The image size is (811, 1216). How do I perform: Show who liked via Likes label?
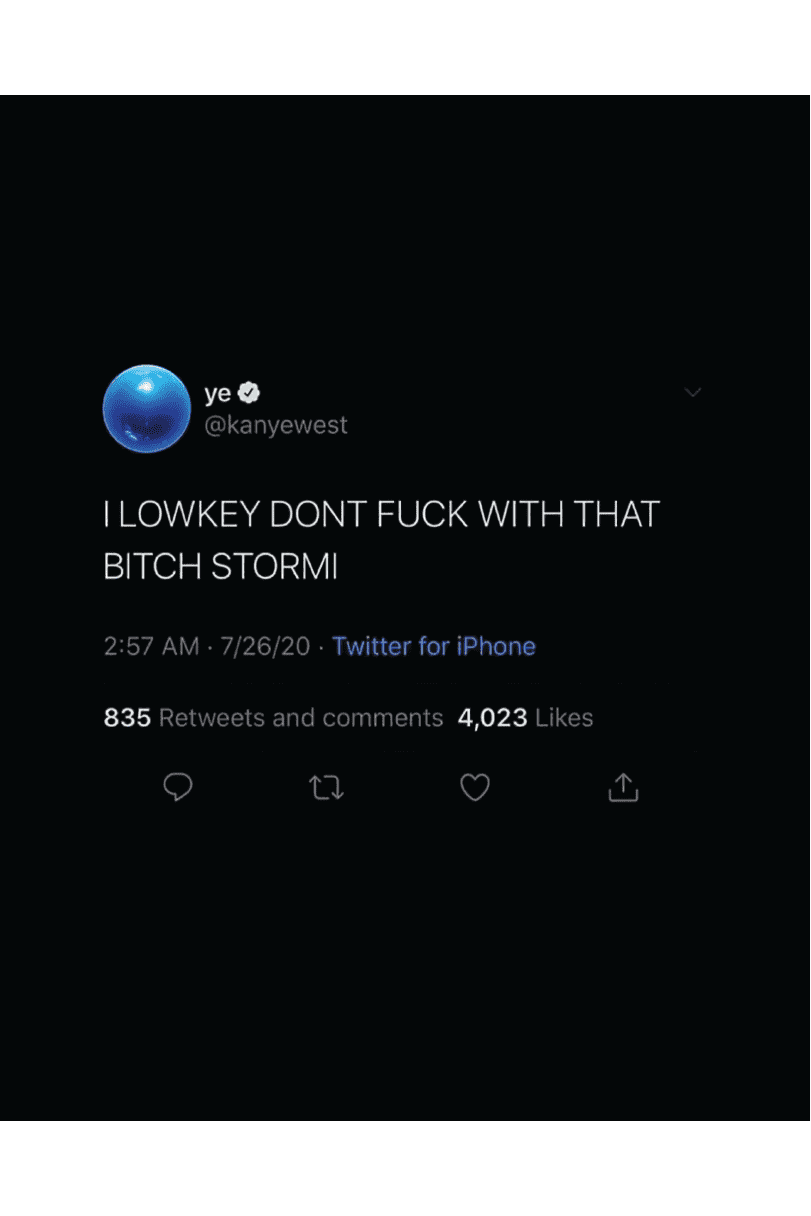point(564,718)
